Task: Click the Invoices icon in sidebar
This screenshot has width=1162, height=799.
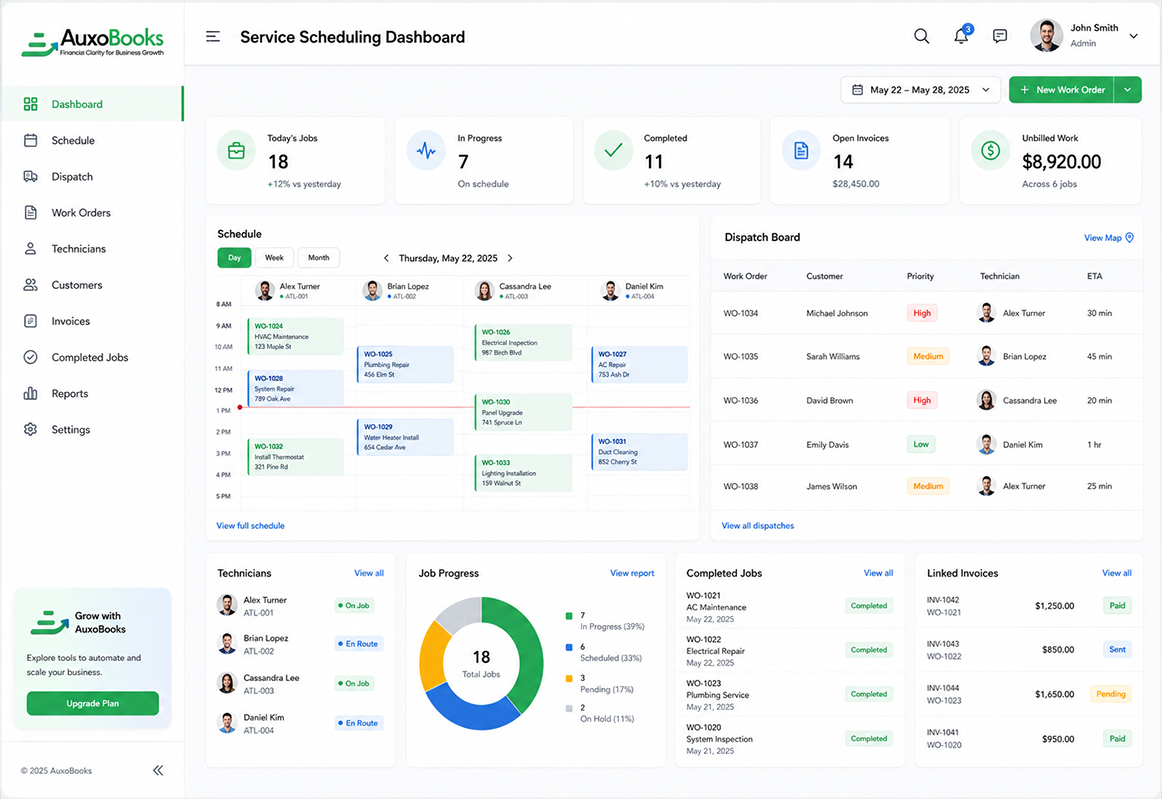Action: pos(30,321)
